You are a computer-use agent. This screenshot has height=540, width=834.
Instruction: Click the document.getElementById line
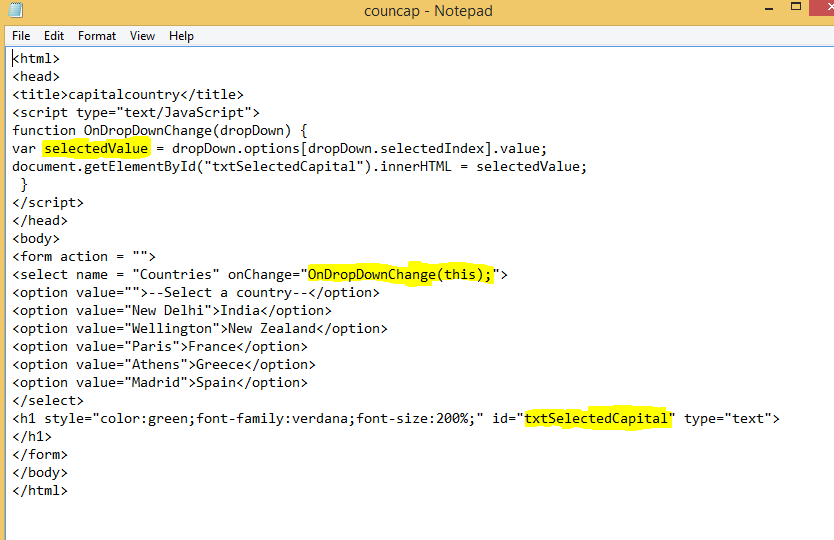pyautogui.click(x=299, y=167)
